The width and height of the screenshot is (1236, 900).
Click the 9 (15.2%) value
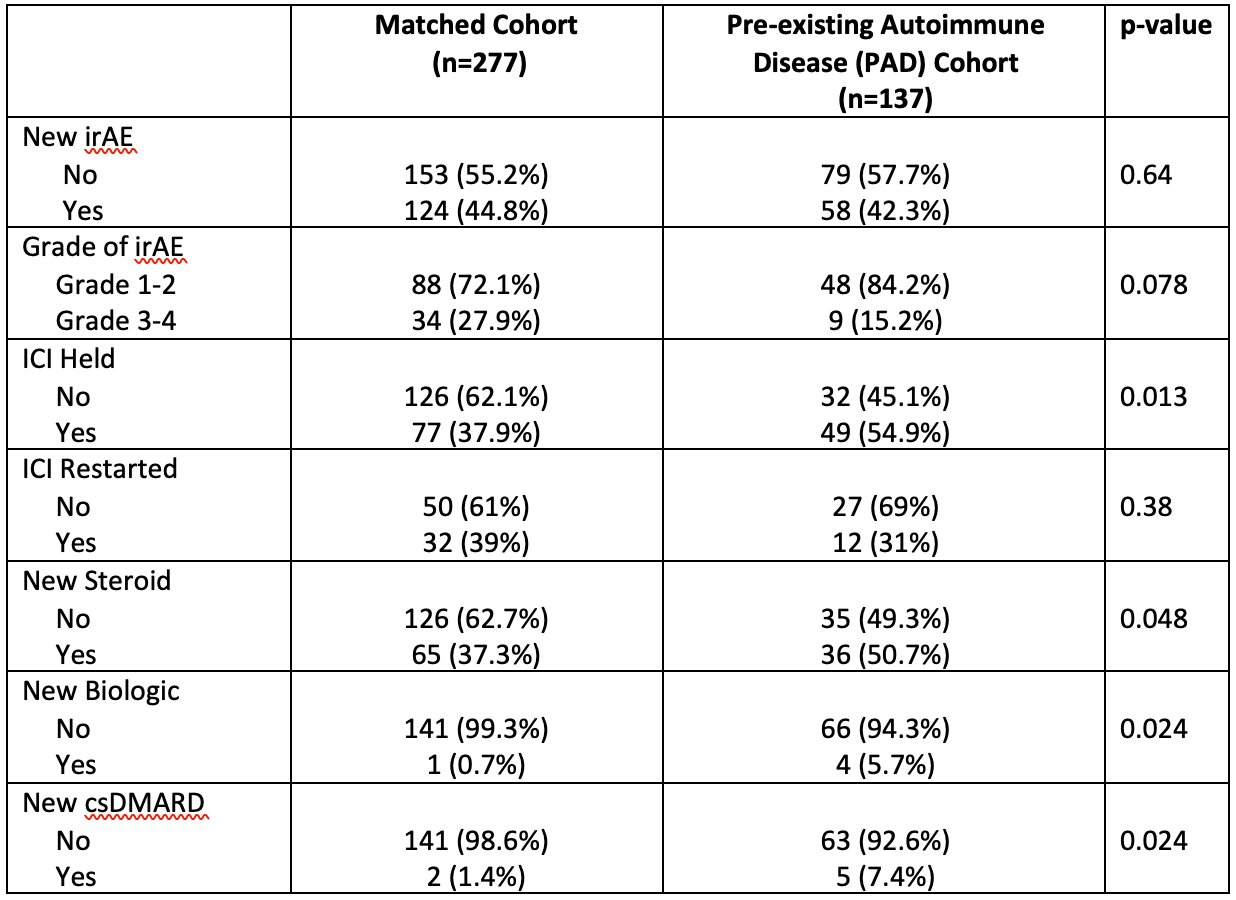tap(884, 322)
